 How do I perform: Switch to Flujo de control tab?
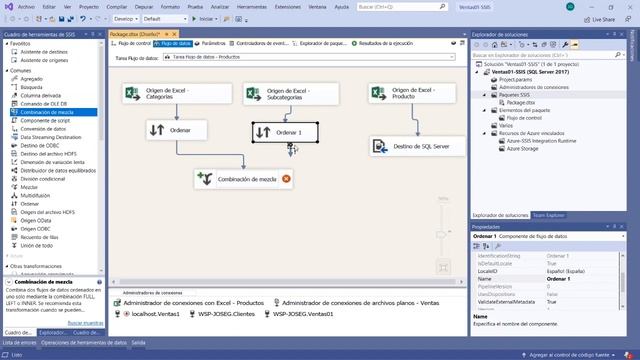tap(131, 43)
